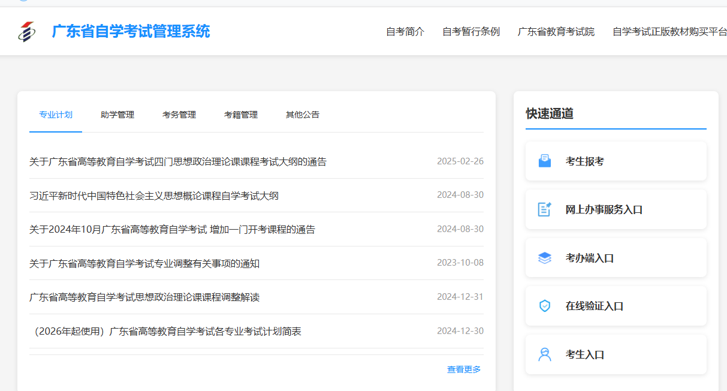Switch to the 专业计划 tab
The width and height of the screenshot is (727, 391).
[56, 115]
